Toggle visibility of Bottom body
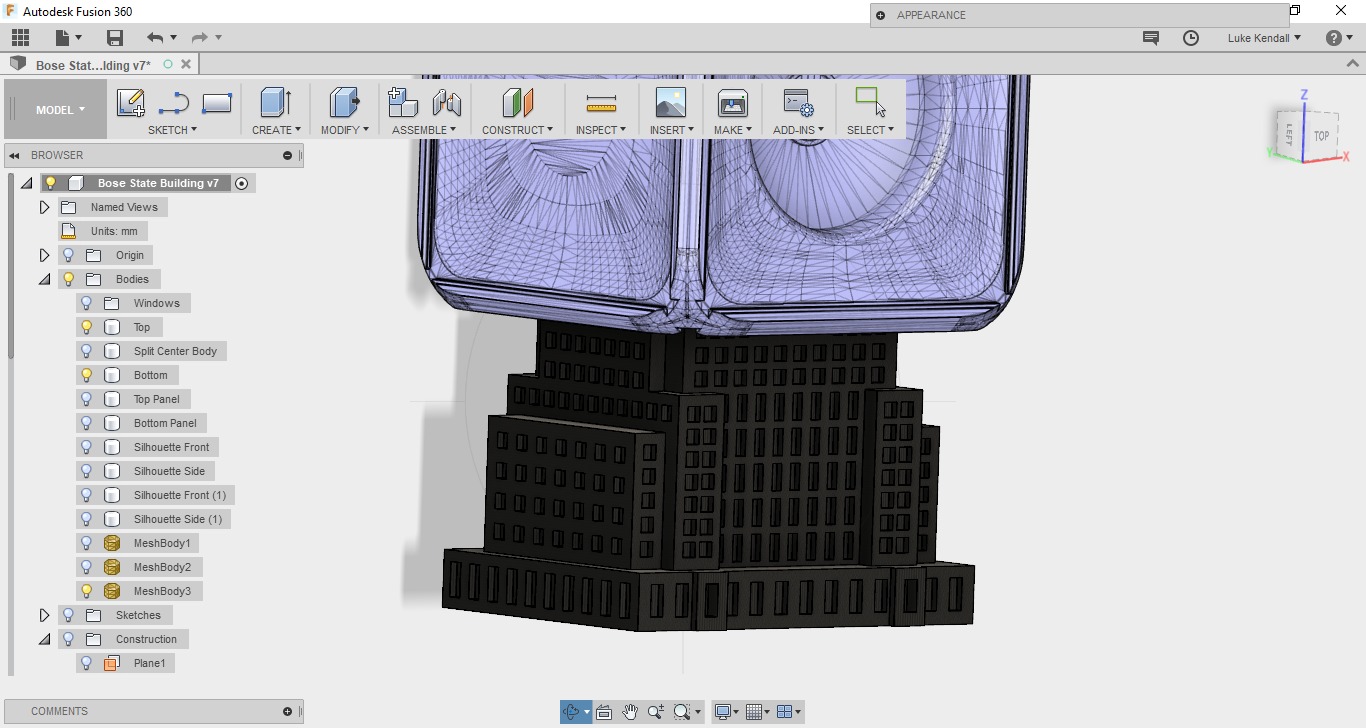 click(87, 375)
